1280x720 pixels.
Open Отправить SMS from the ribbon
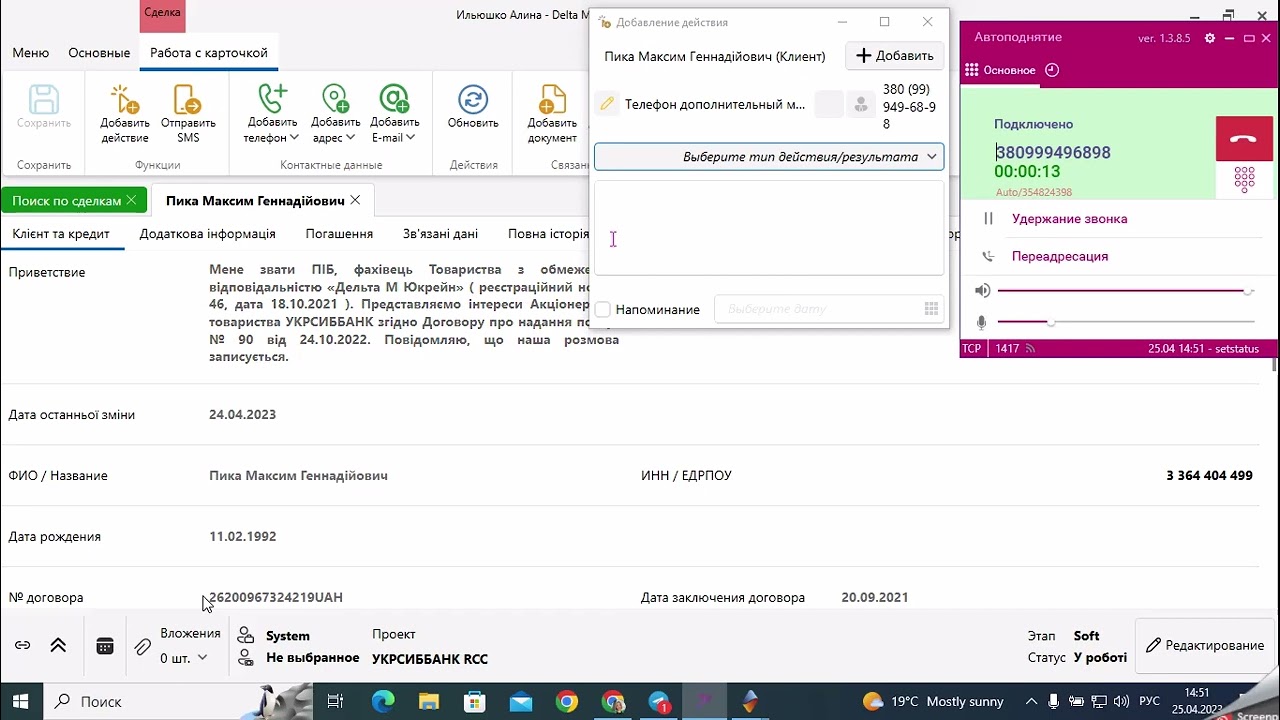(x=188, y=100)
